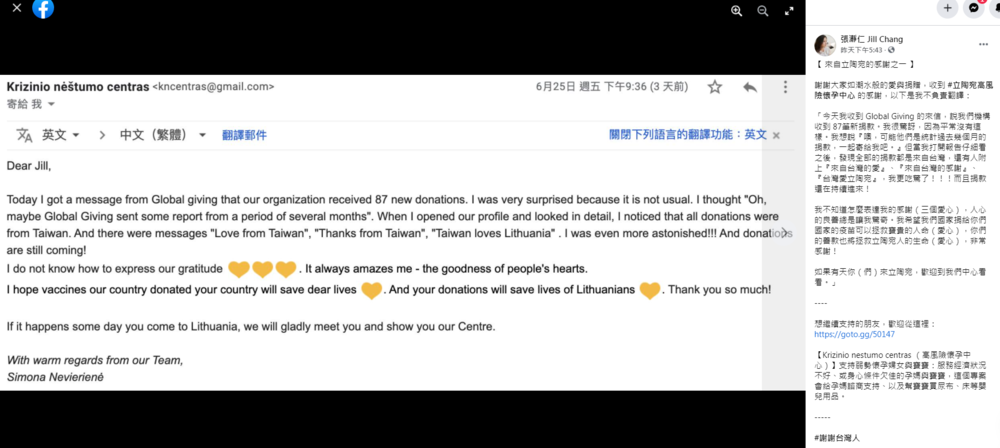Expand recipient details arrow beside 寄給 我
This screenshot has width=1000, height=448.
51,104
